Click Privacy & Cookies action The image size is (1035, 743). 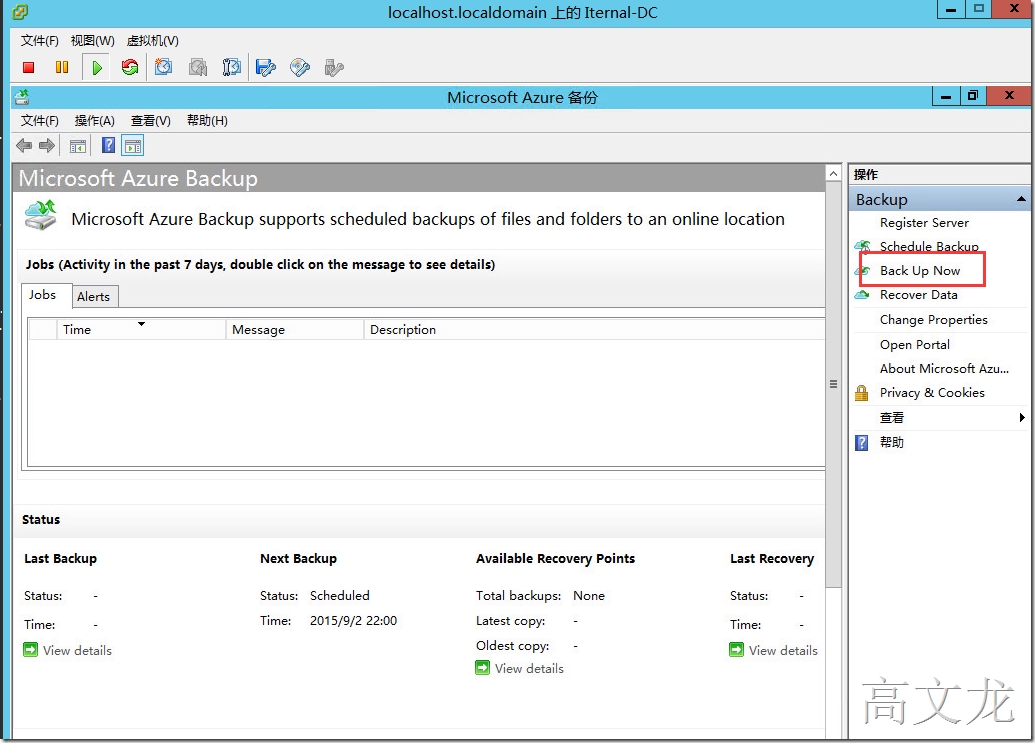point(932,393)
